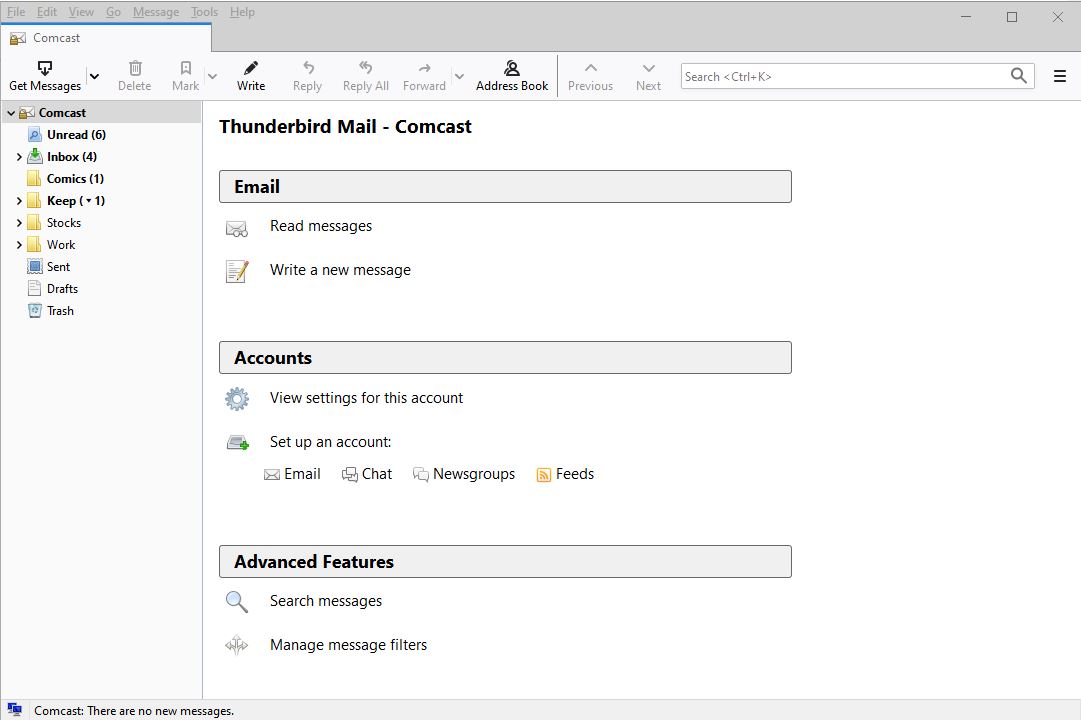Image resolution: width=1081 pixels, height=720 pixels.
Task: Click the Drafts folder icon
Action: point(34,288)
